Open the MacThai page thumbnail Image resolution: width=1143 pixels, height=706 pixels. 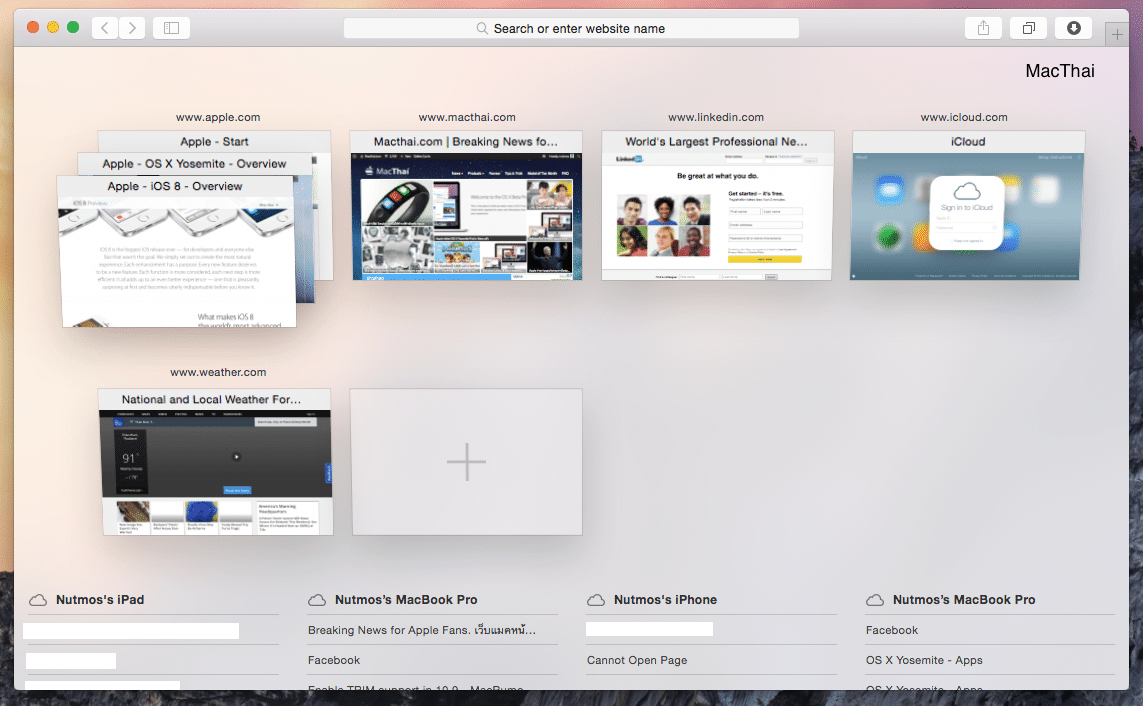pyautogui.click(x=467, y=216)
